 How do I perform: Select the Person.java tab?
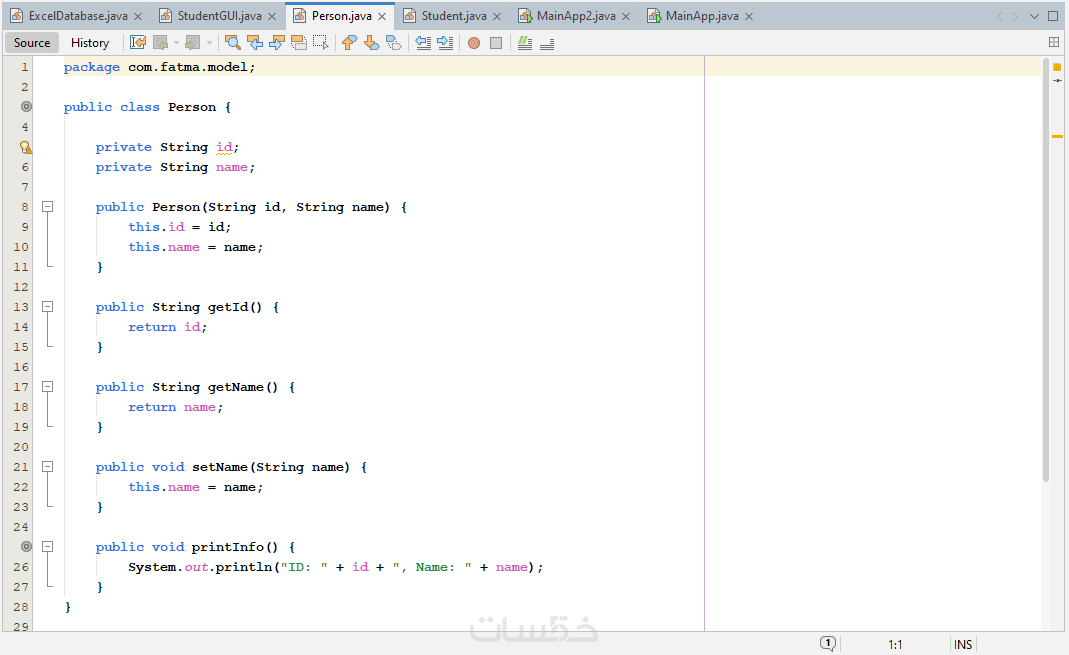click(x=342, y=16)
